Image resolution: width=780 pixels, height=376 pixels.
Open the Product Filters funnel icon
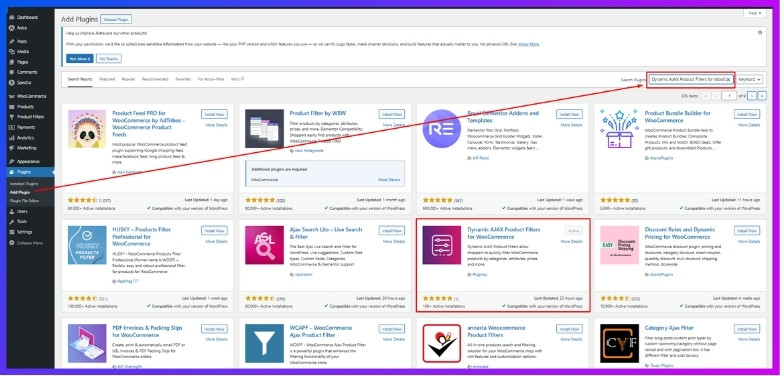(x=11, y=117)
